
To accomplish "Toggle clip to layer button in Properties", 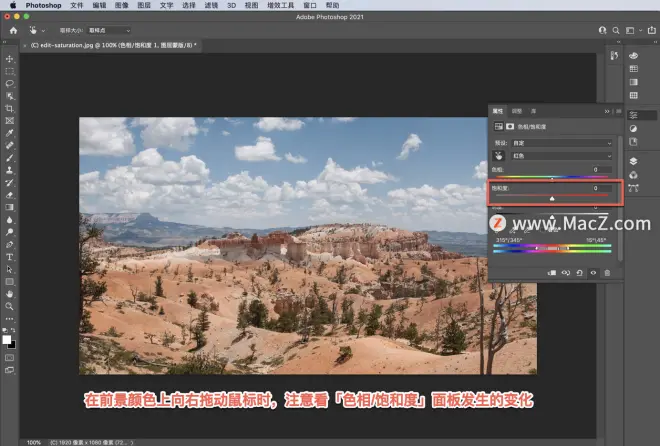I will point(552,273).
